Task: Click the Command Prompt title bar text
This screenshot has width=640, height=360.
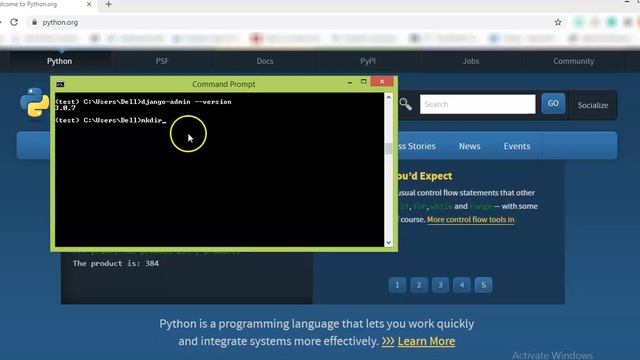Action: click(224, 84)
